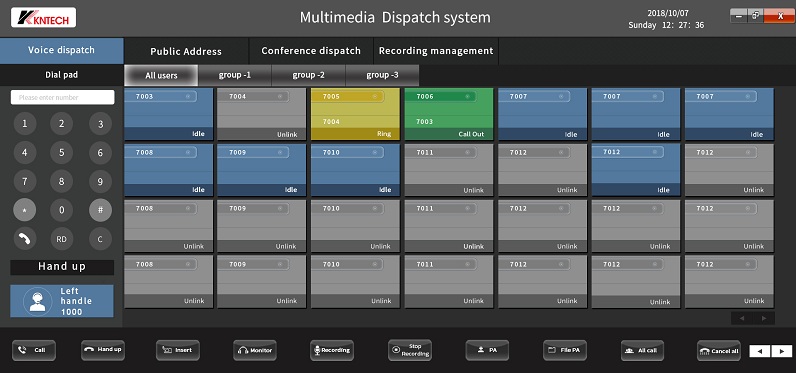Click the white left arrow in bottom toolbar
The height and width of the screenshot is (373, 796).
tap(759, 351)
